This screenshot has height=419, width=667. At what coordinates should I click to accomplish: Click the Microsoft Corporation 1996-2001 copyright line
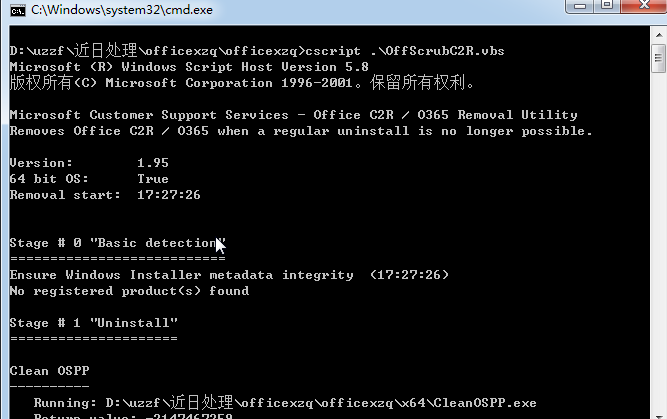[242, 83]
